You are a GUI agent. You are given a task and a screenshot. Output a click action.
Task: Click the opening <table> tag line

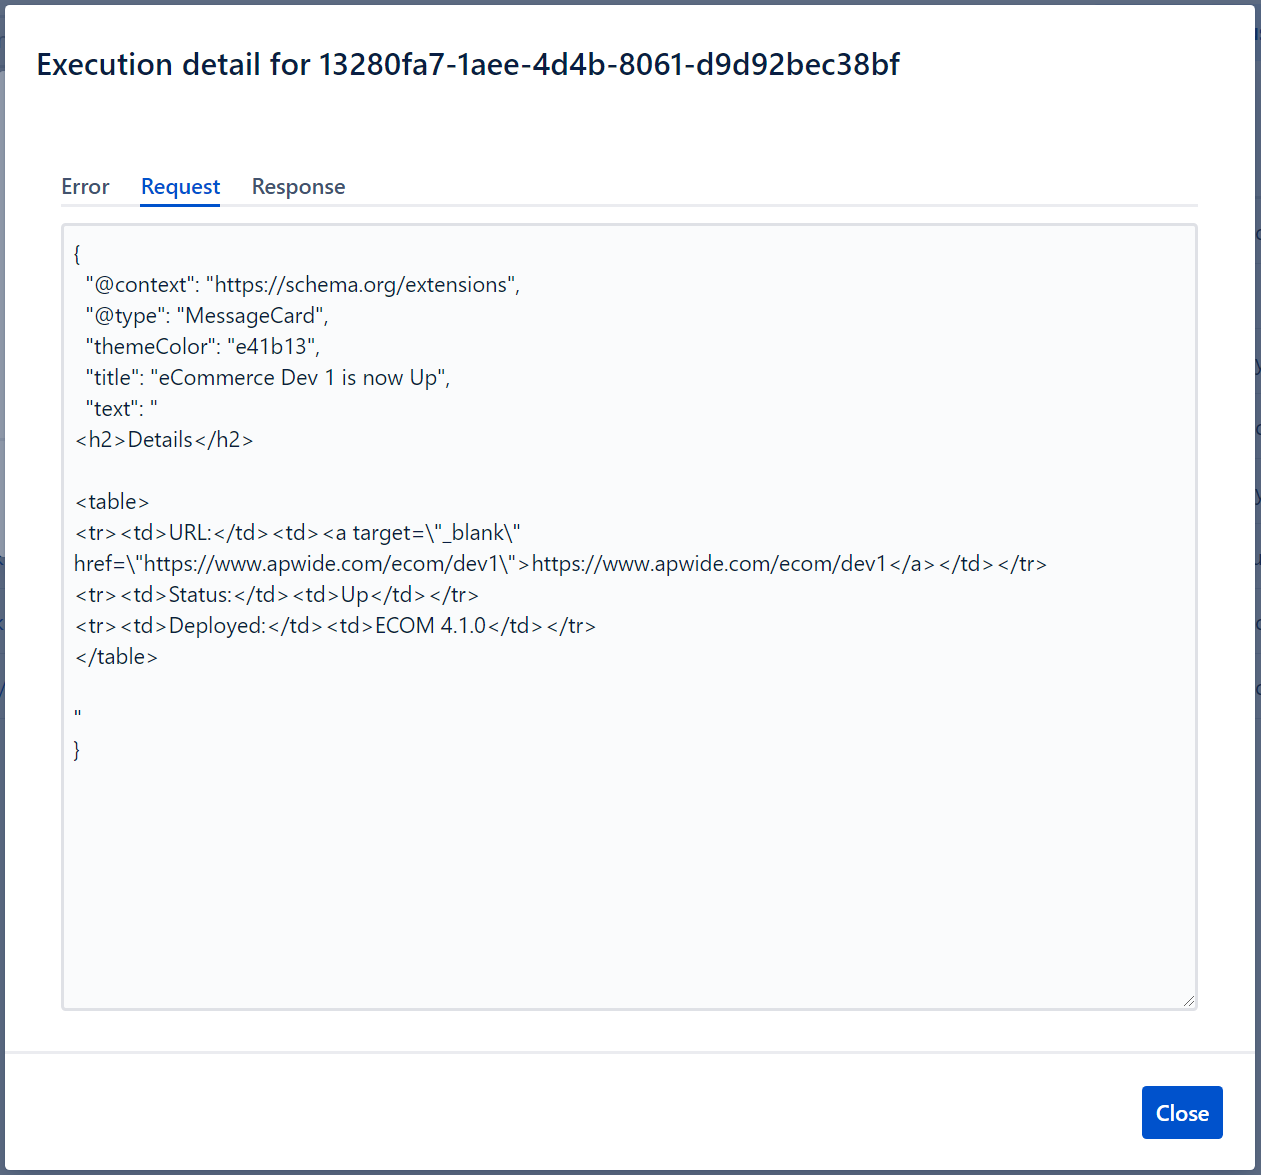112,502
